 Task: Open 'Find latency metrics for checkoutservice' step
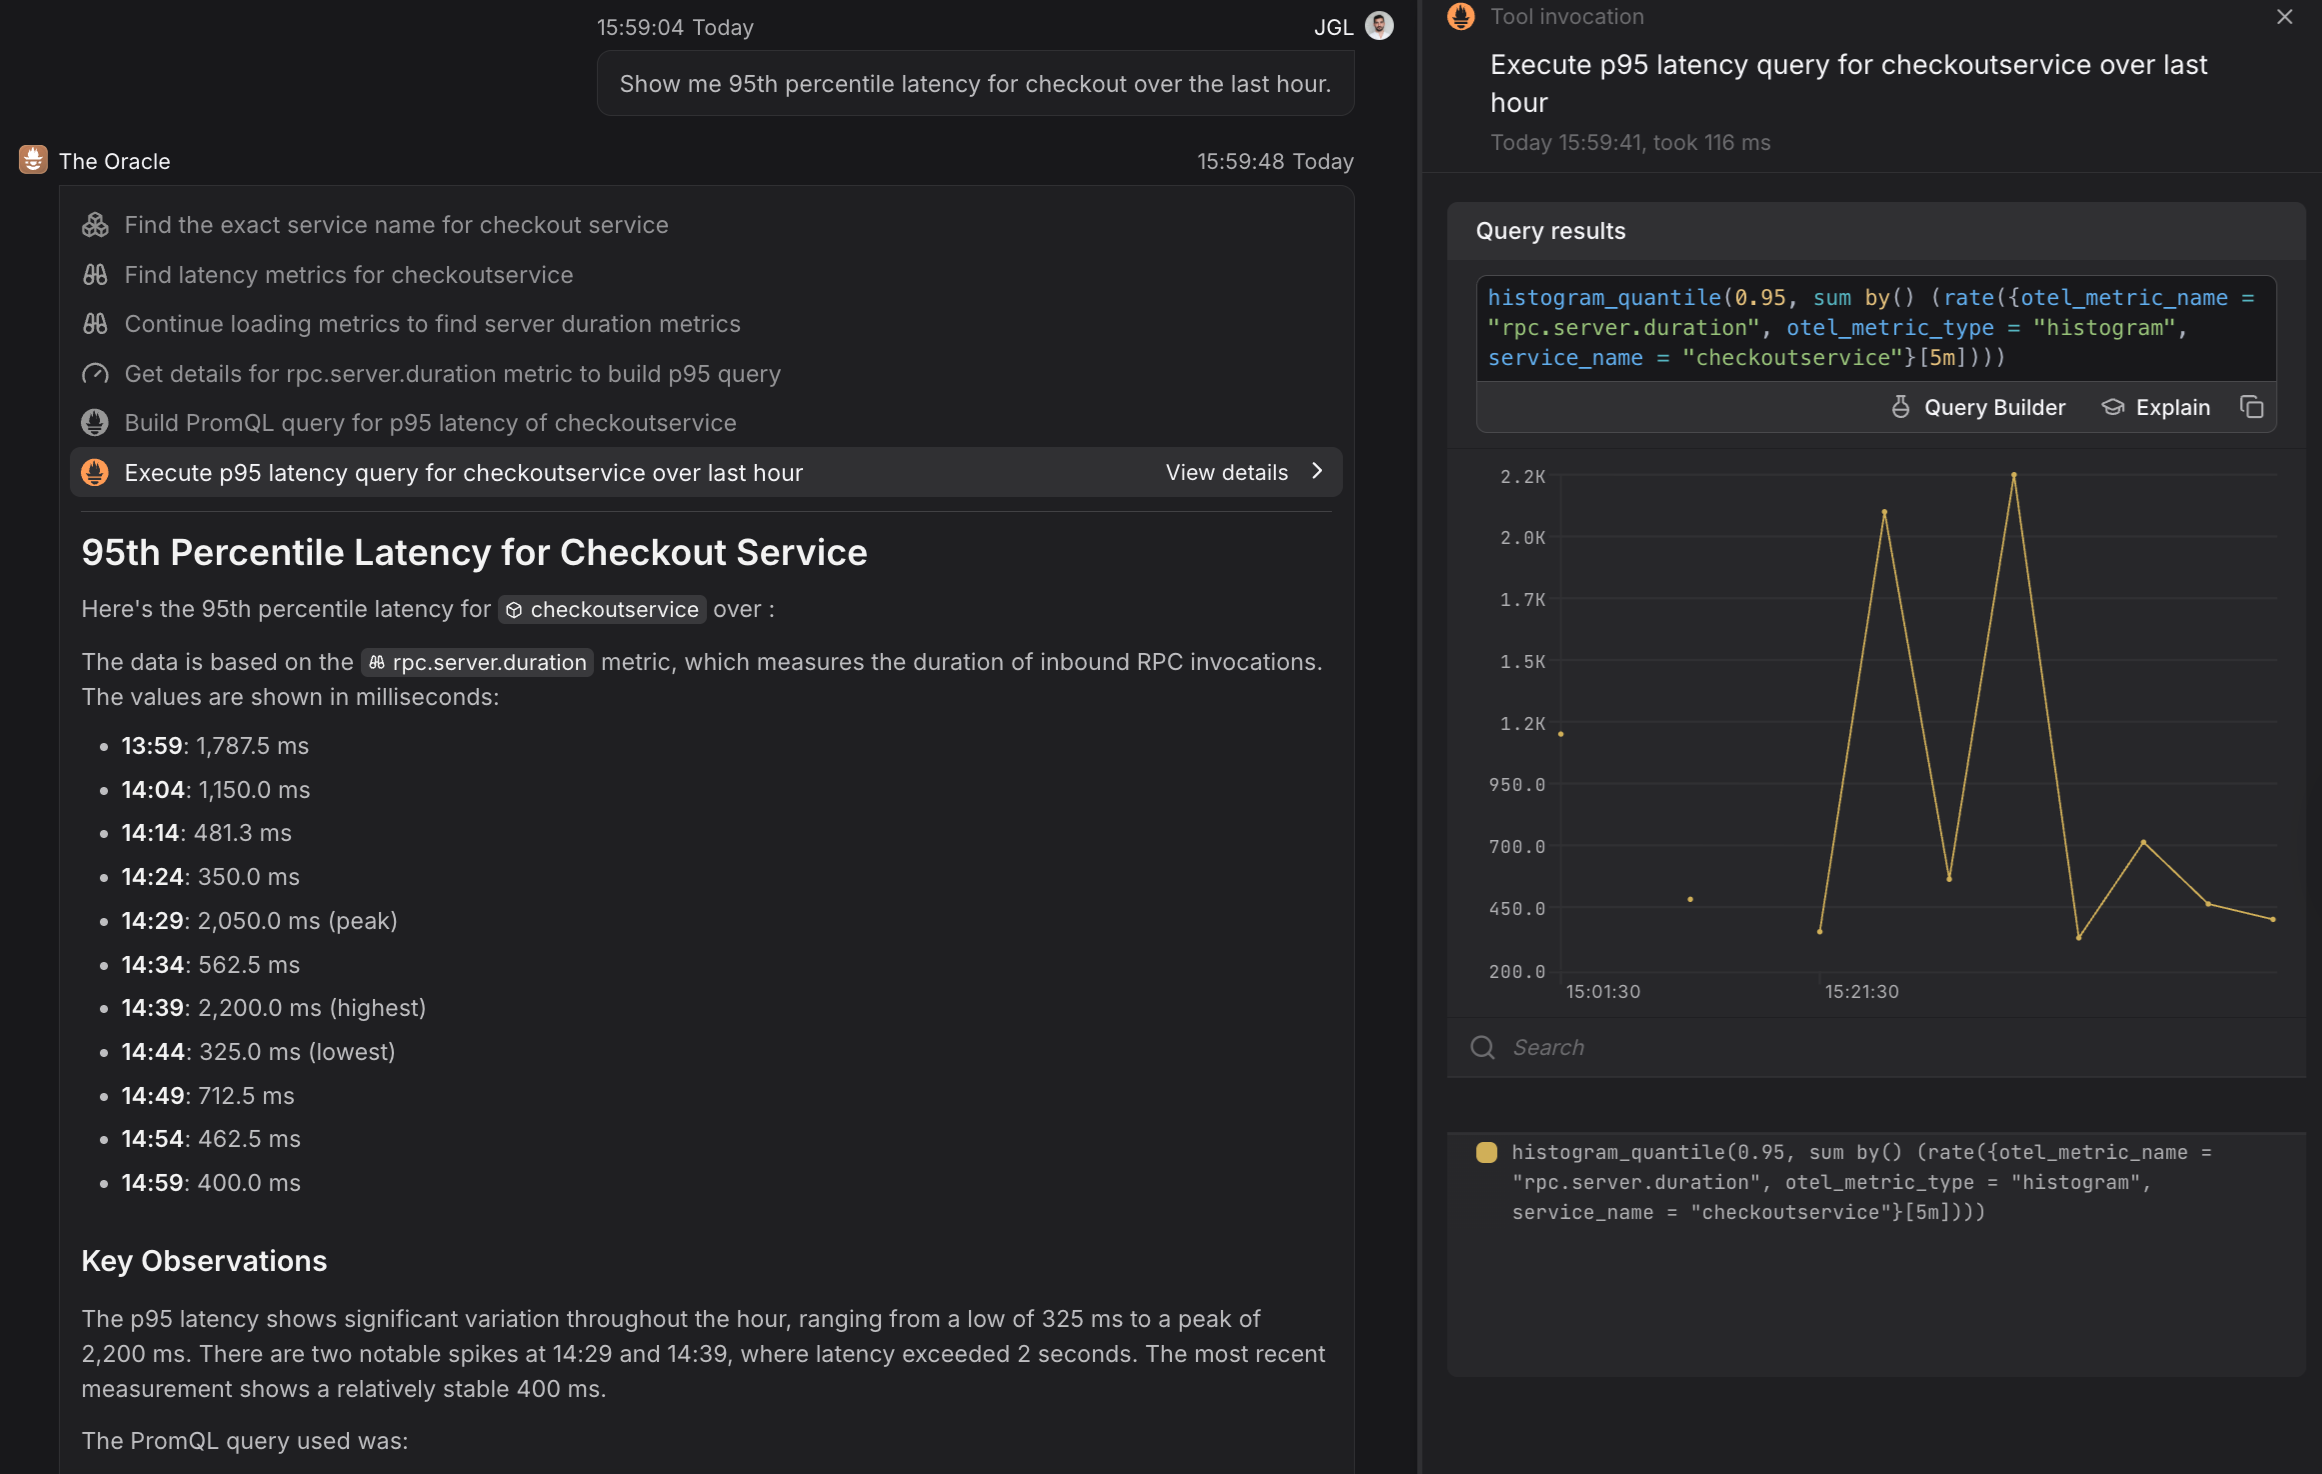click(x=348, y=275)
